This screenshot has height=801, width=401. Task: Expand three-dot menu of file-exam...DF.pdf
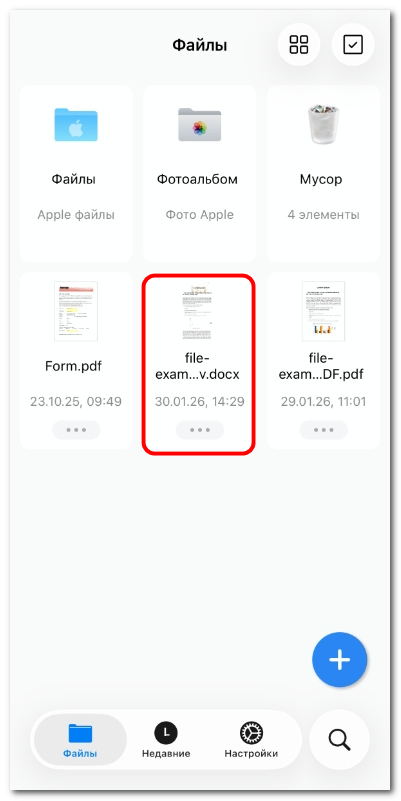[323, 430]
